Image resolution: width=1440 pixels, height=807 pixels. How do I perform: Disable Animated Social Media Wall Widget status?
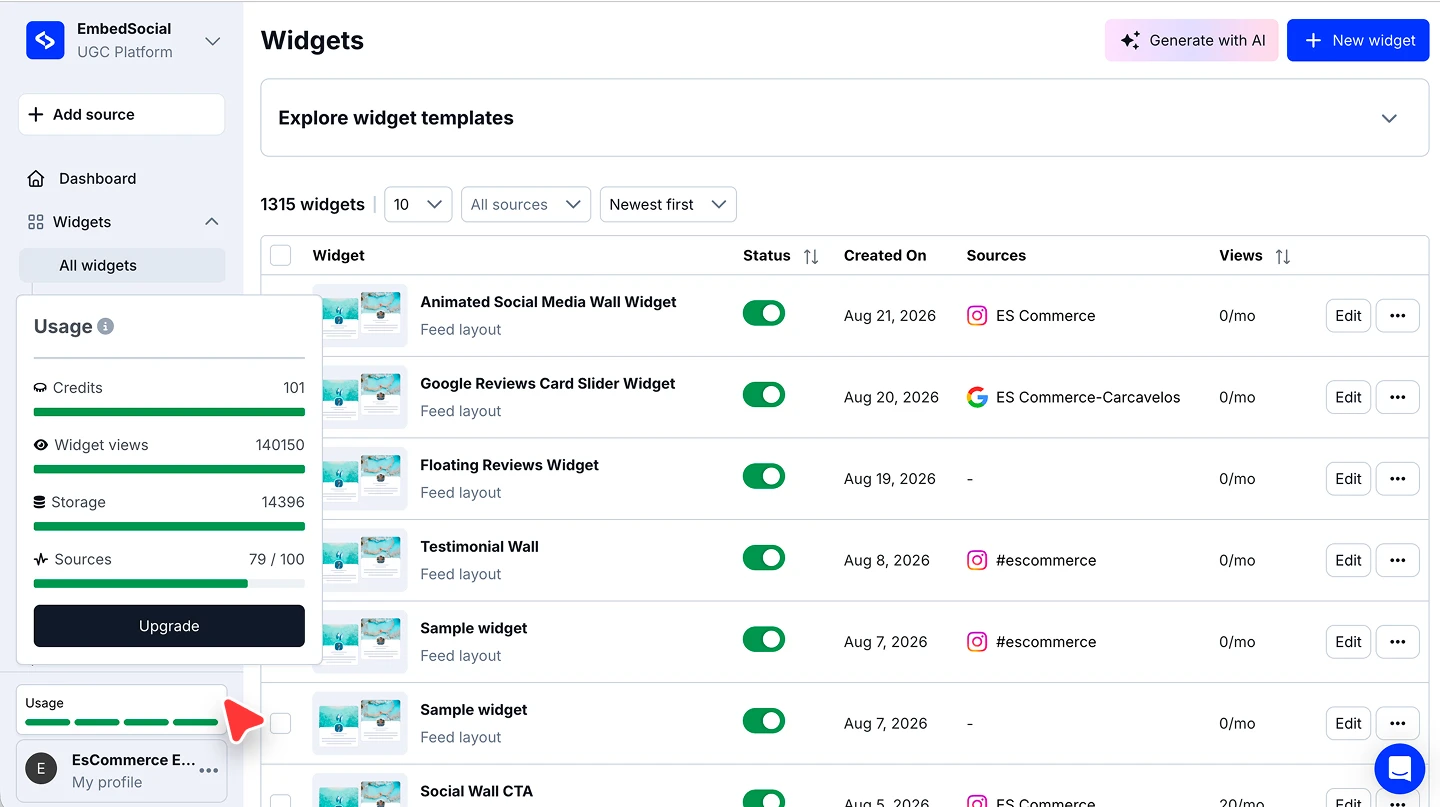click(764, 314)
